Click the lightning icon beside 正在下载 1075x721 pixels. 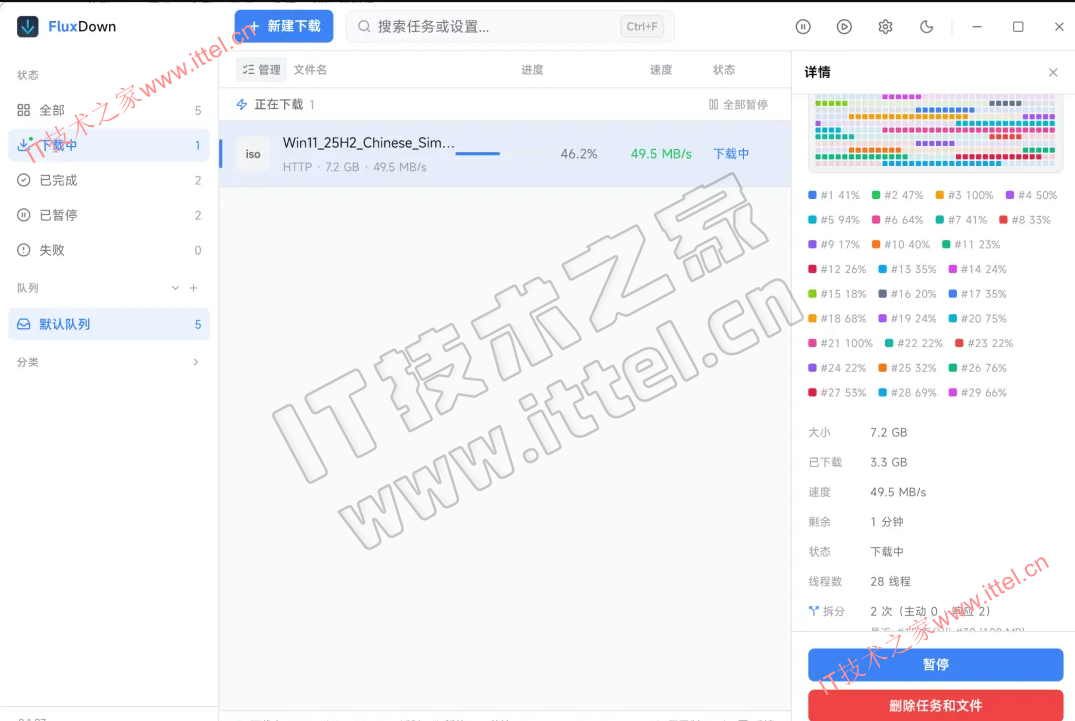pyautogui.click(x=241, y=104)
